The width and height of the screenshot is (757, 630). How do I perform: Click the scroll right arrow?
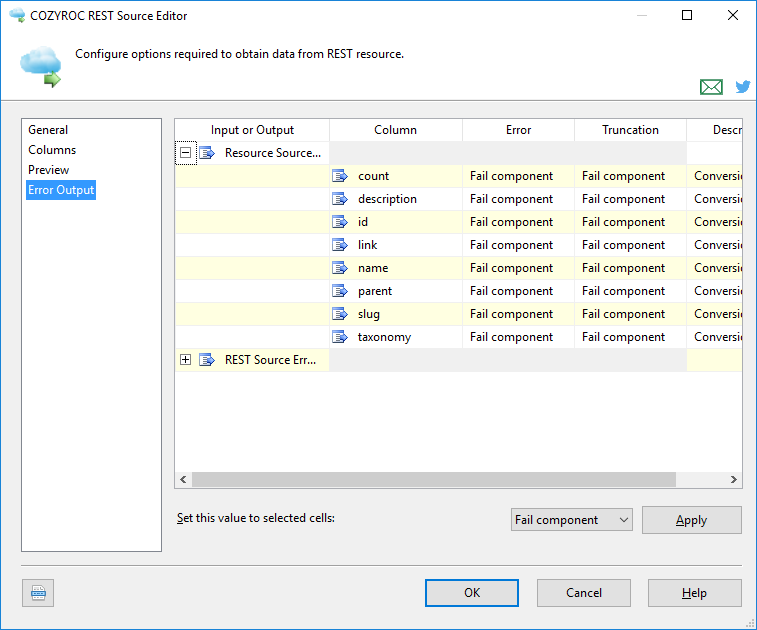[733, 479]
